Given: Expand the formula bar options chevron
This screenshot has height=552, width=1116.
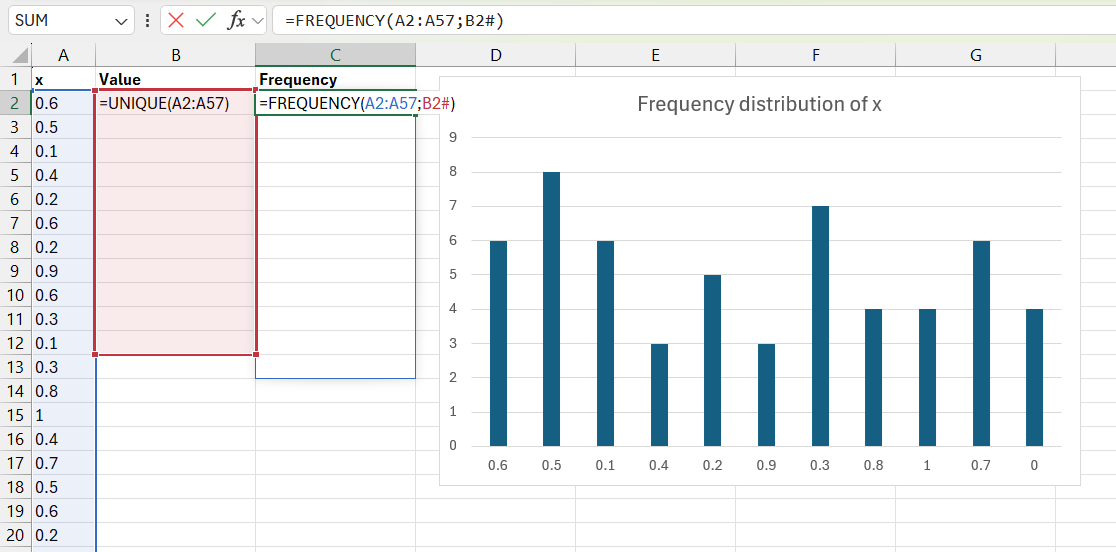Looking at the screenshot, I should point(258,21).
